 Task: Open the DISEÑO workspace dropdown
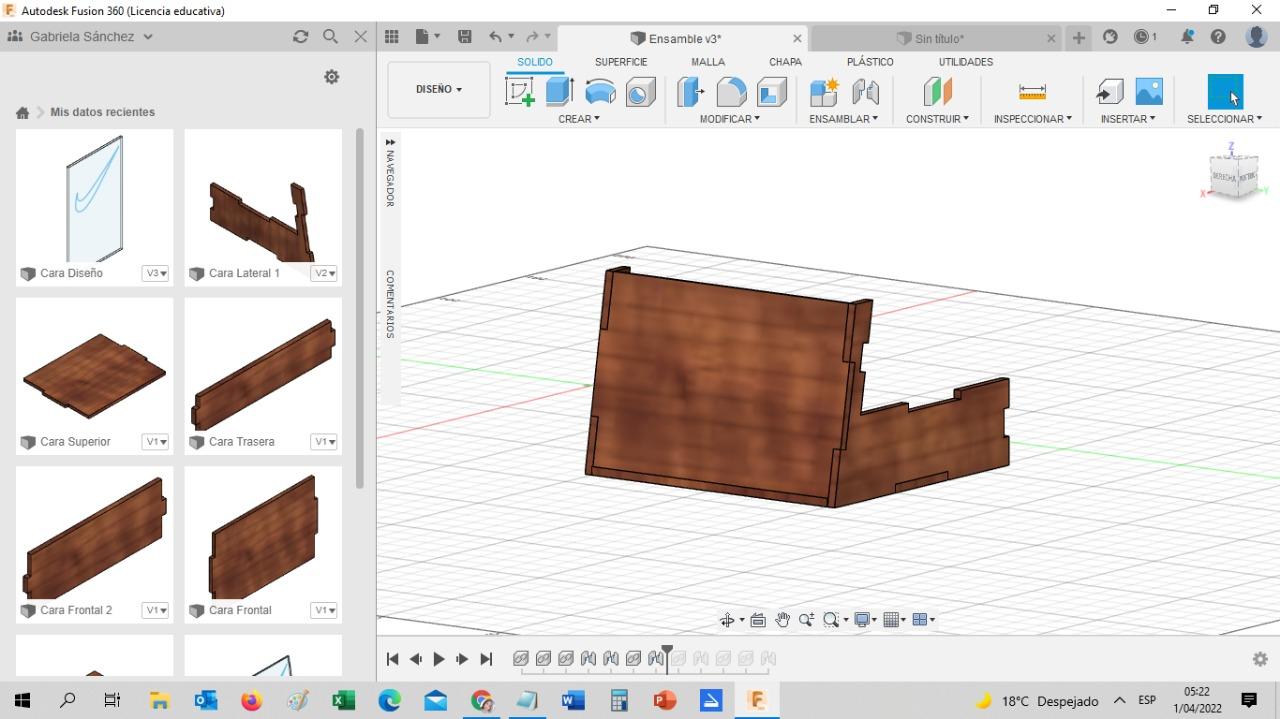coord(439,89)
